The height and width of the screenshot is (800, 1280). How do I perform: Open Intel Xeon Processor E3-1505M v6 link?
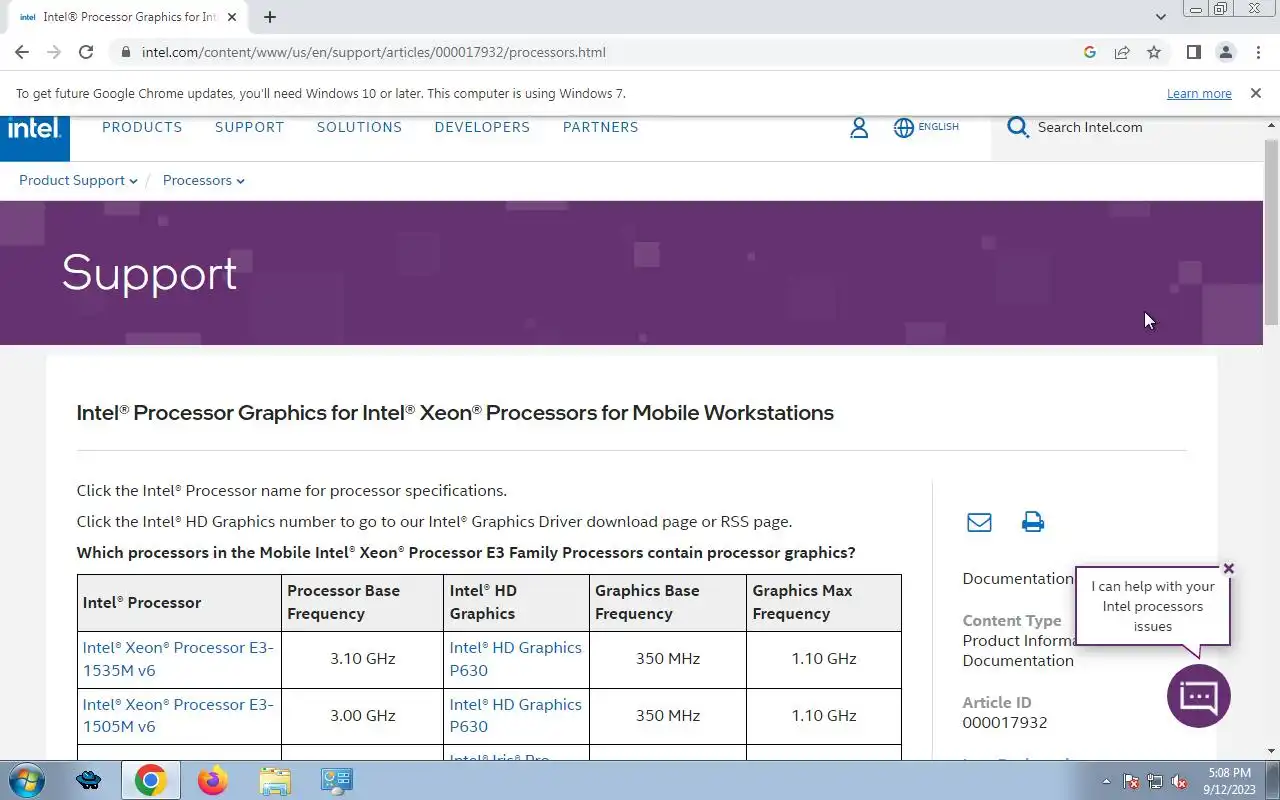tap(178, 715)
